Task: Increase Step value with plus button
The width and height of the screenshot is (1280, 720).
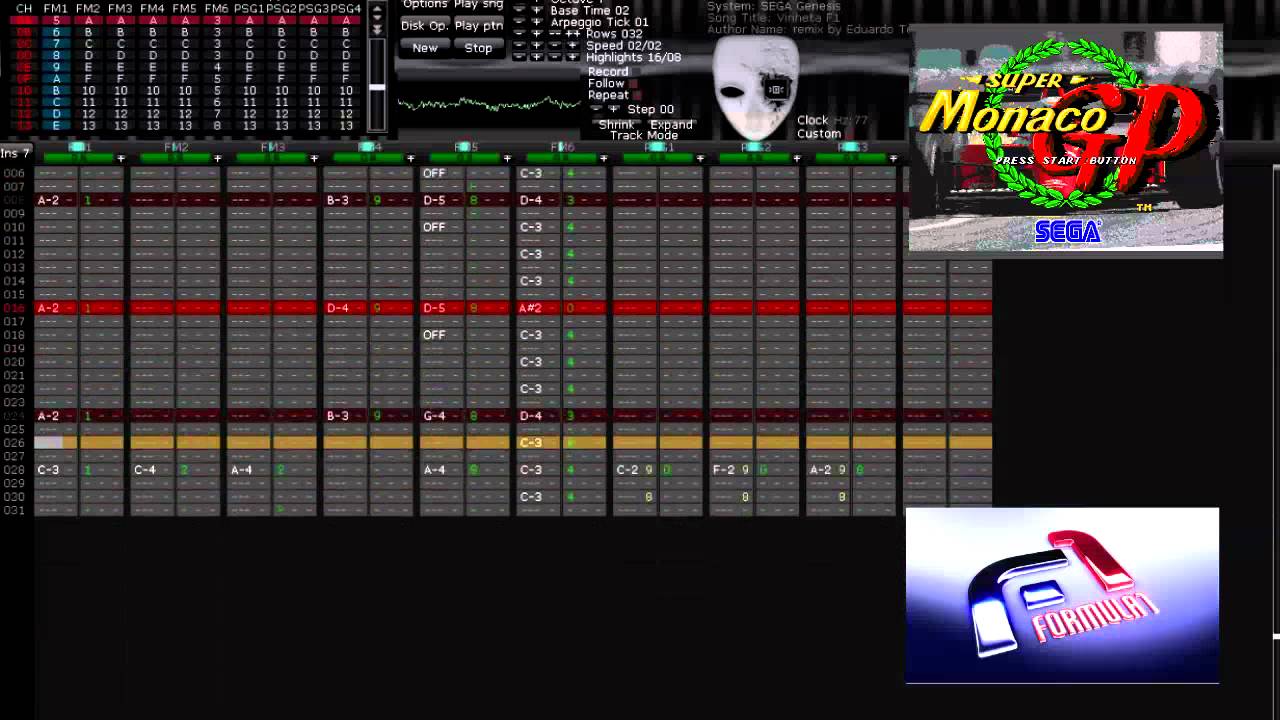Action: tap(613, 109)
